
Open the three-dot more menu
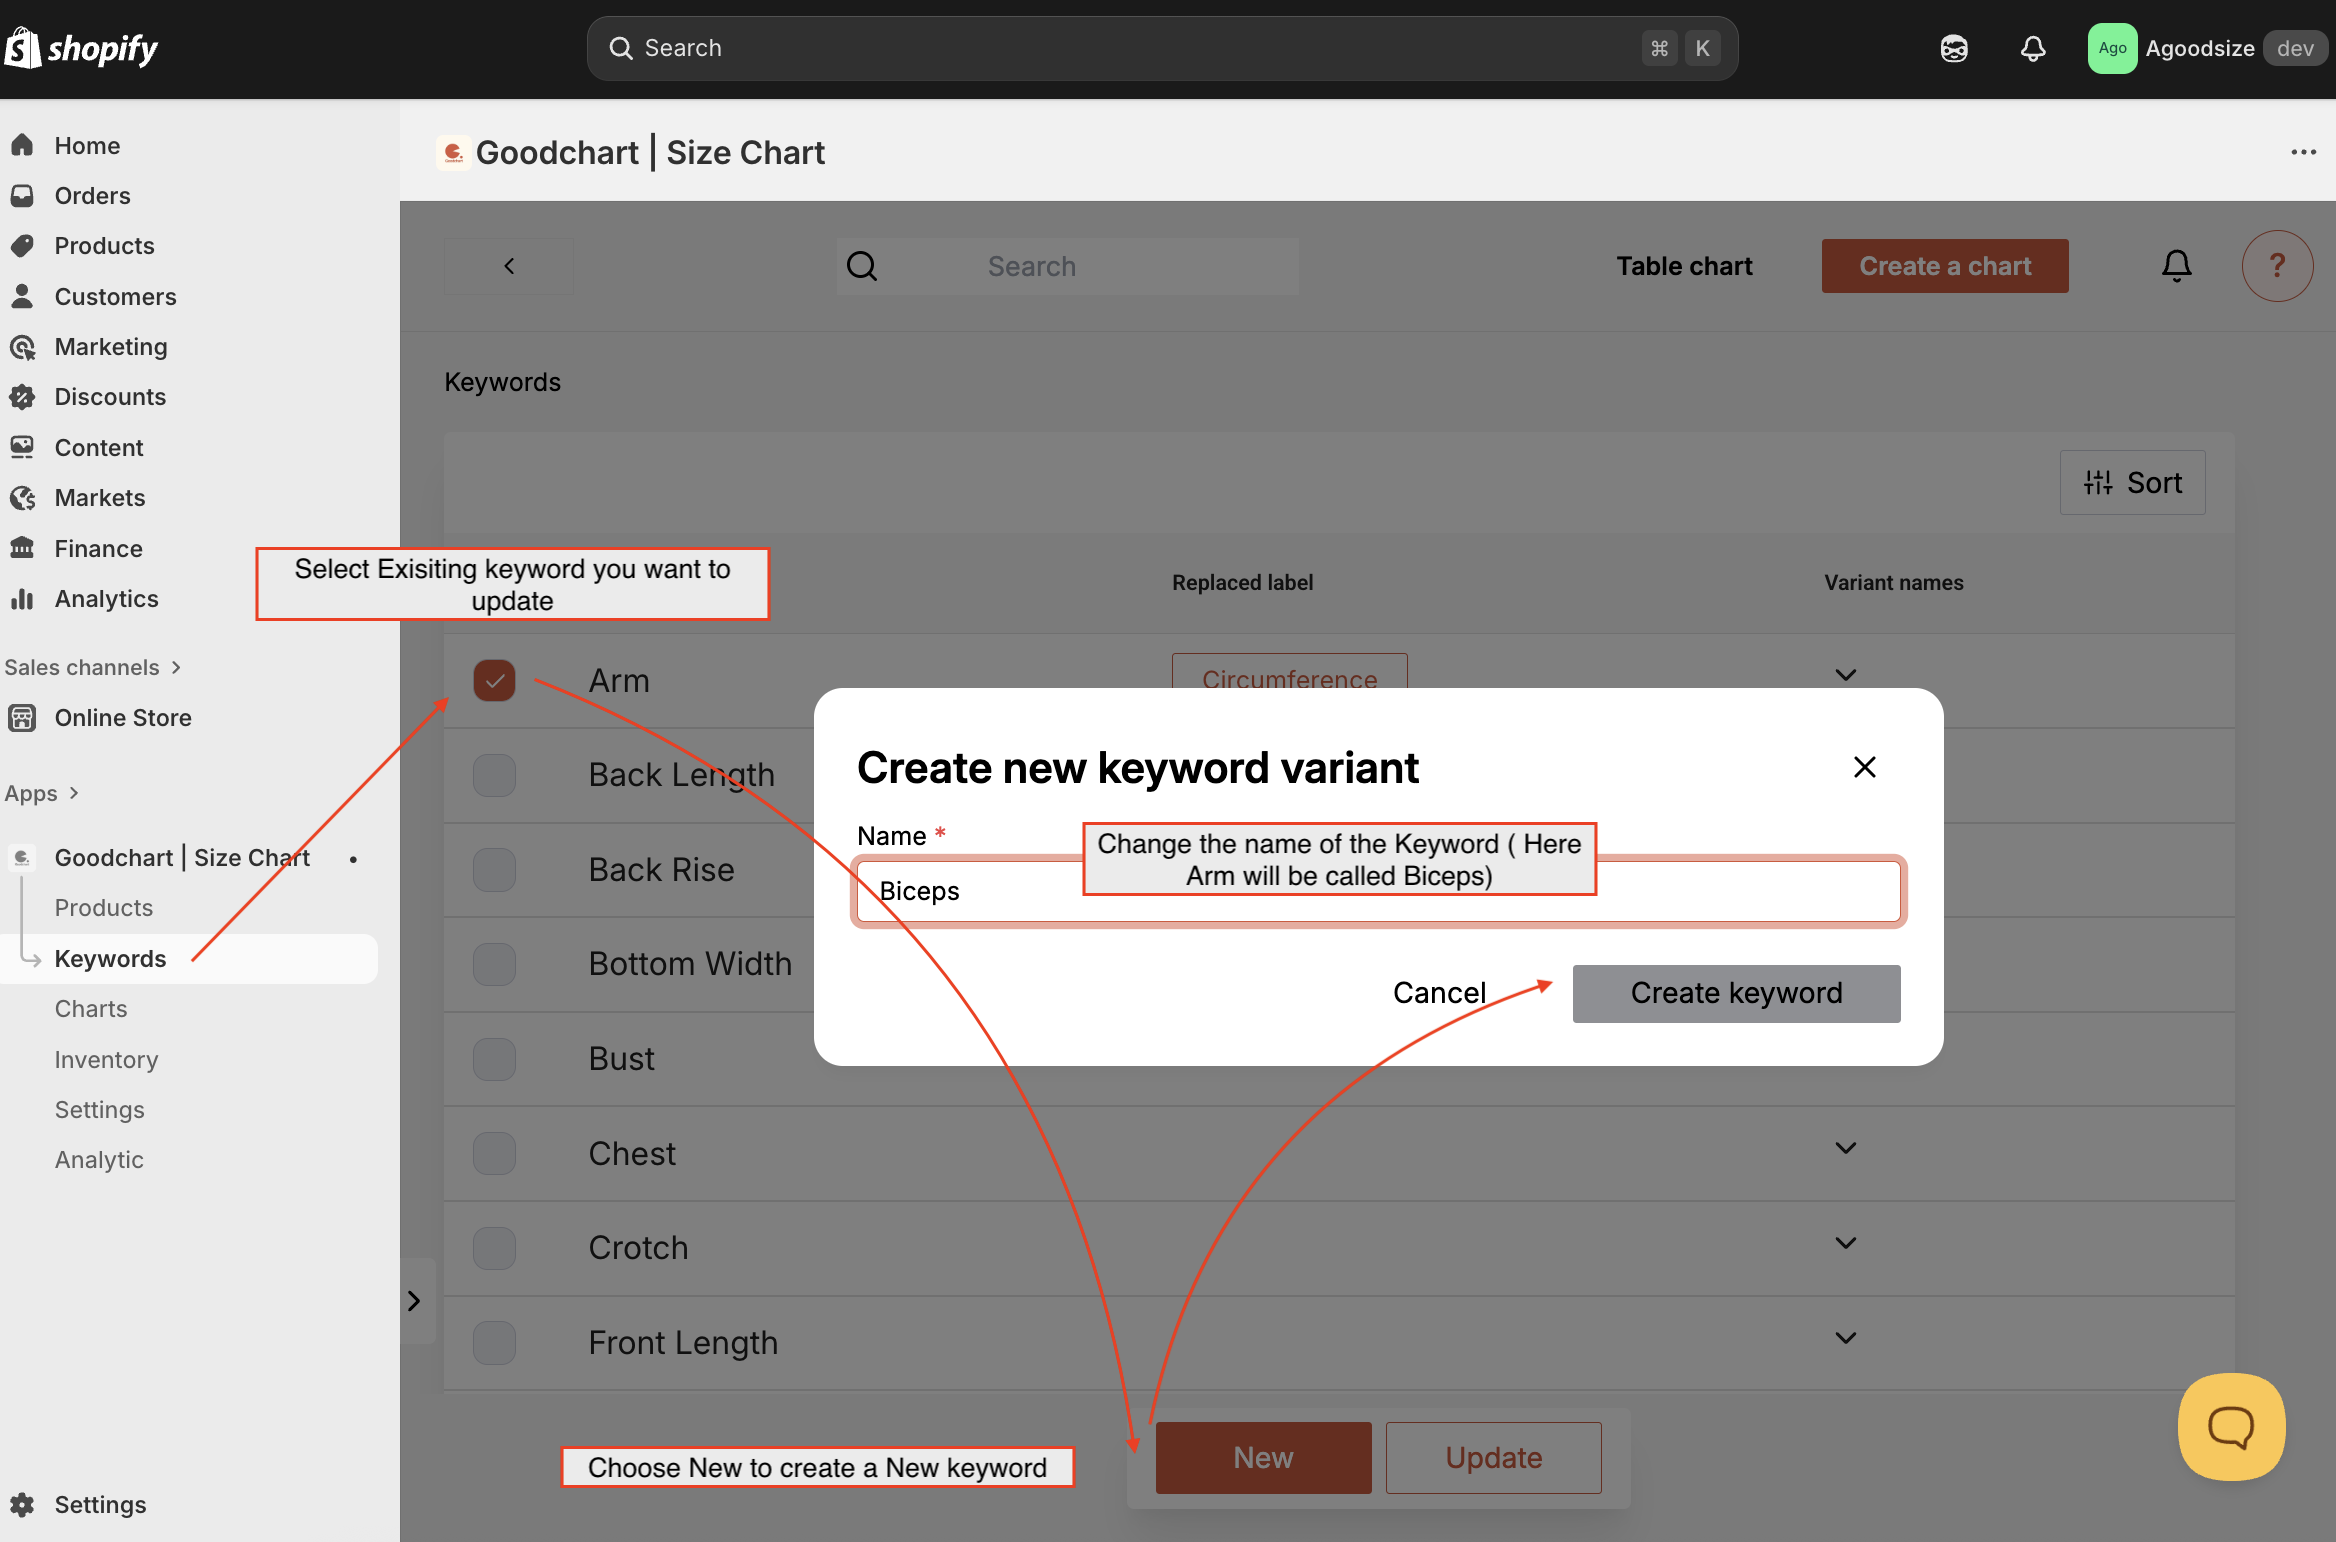click(2303, 152)
